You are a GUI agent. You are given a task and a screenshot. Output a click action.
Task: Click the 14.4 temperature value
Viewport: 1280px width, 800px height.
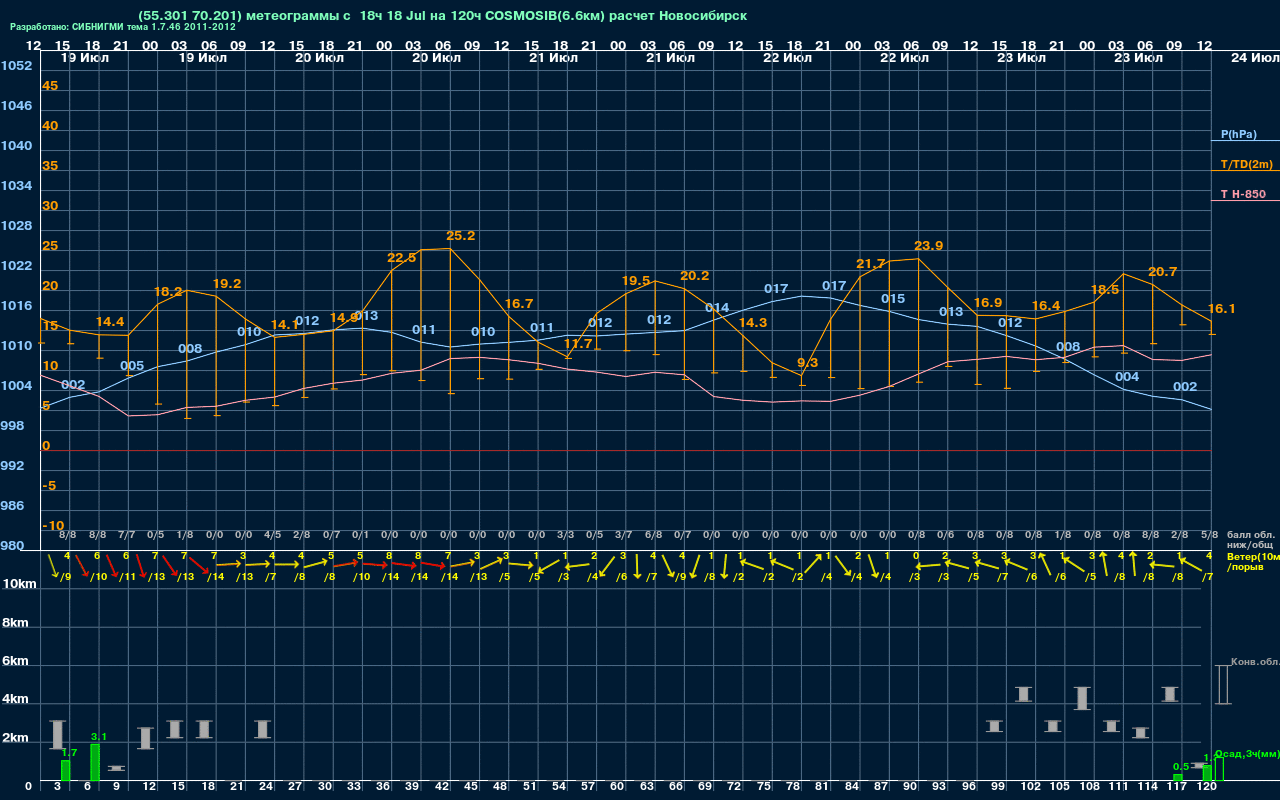[x=110, y=322]
